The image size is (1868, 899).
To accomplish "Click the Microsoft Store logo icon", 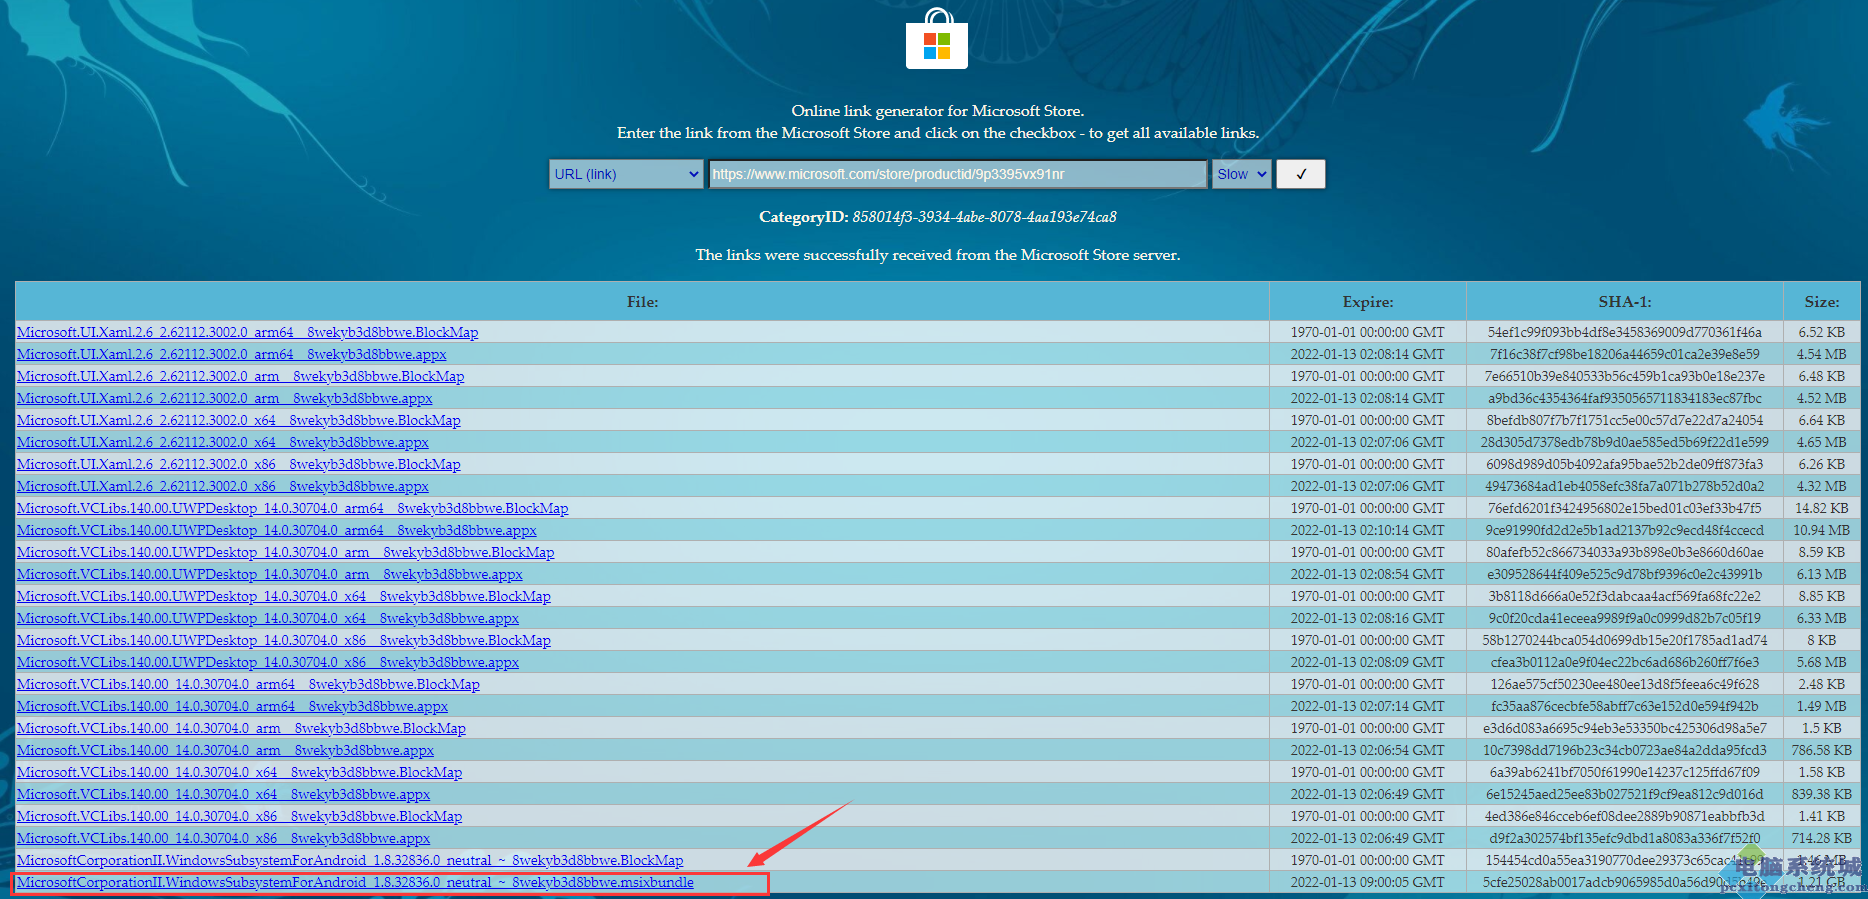I will coord(937,39).
